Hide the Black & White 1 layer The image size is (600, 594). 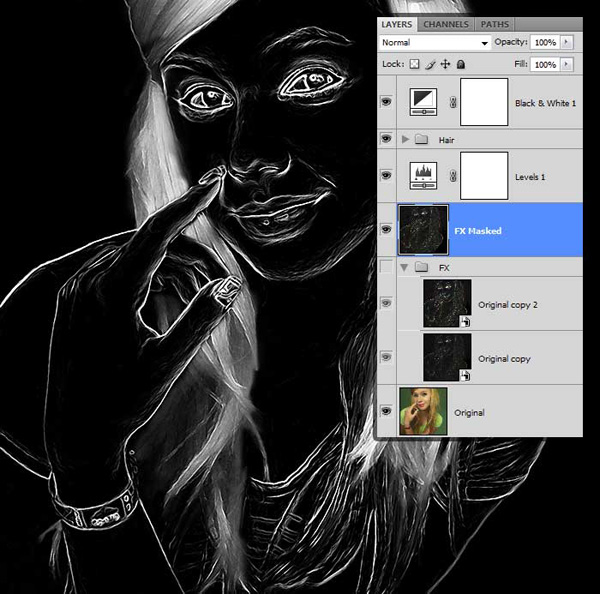tap(386, 103)
